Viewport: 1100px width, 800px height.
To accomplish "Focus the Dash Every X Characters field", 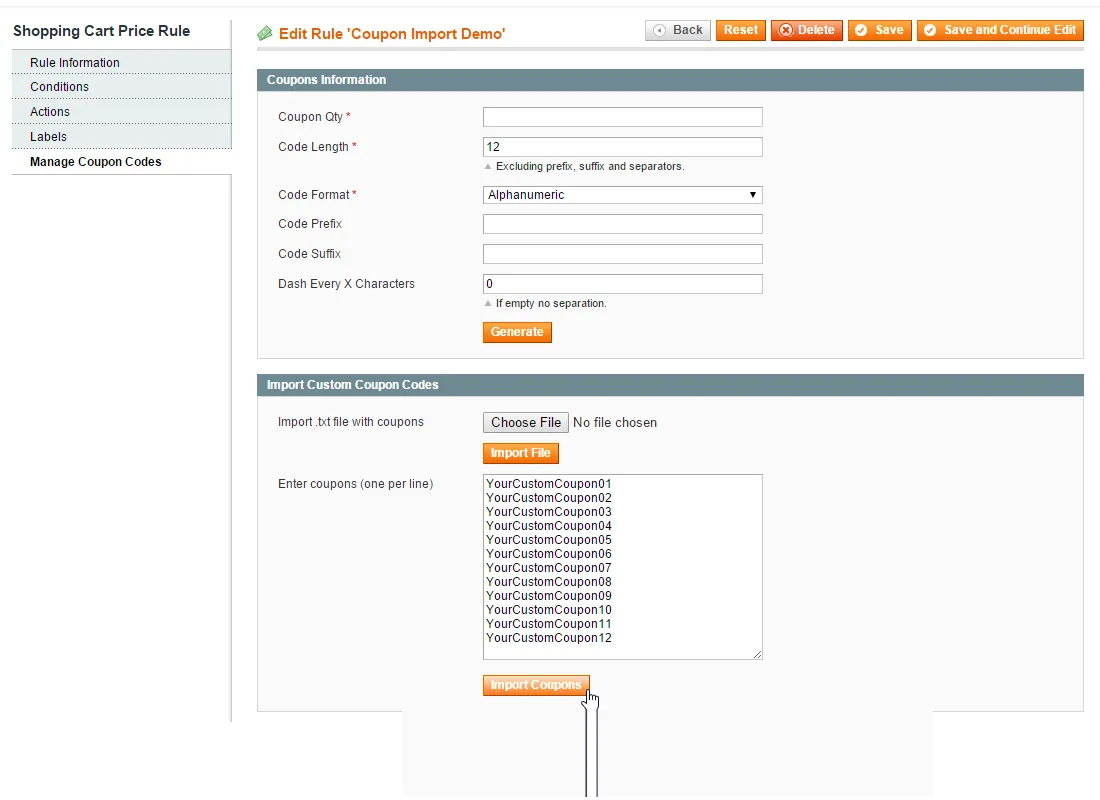I will point(622,284).
